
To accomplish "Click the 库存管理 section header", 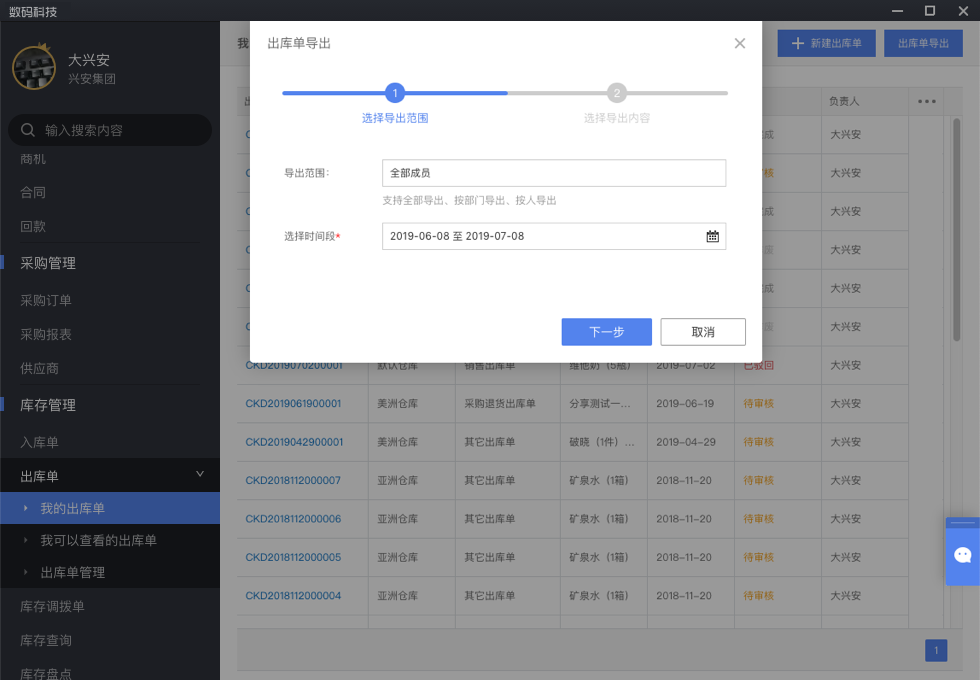I will click(48, 405).
